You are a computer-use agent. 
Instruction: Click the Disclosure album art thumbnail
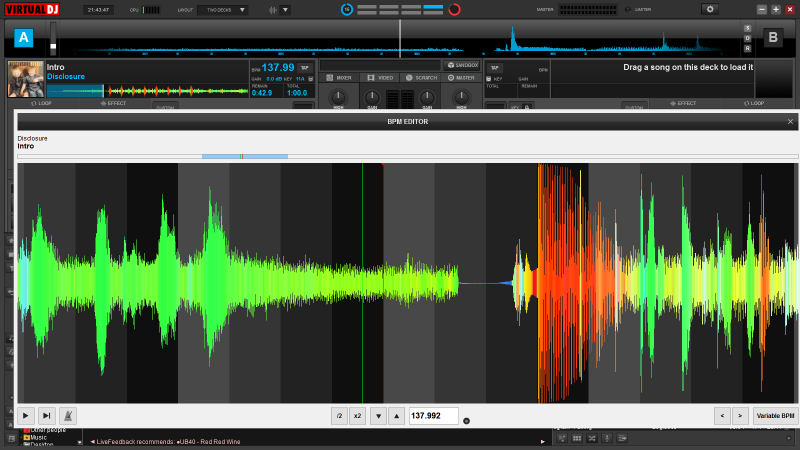(26, 79)
